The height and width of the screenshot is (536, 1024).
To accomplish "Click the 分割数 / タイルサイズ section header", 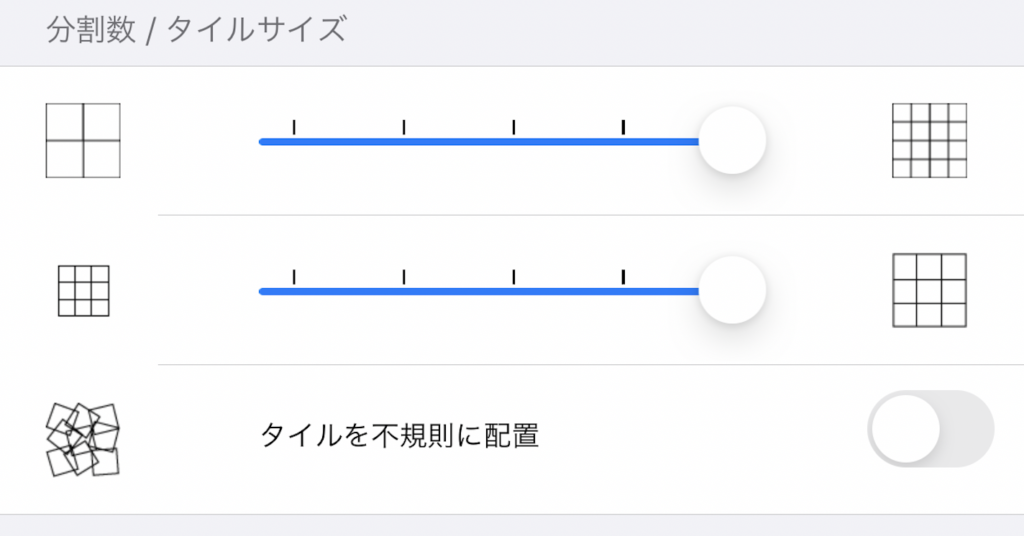I will pos(197,30).
